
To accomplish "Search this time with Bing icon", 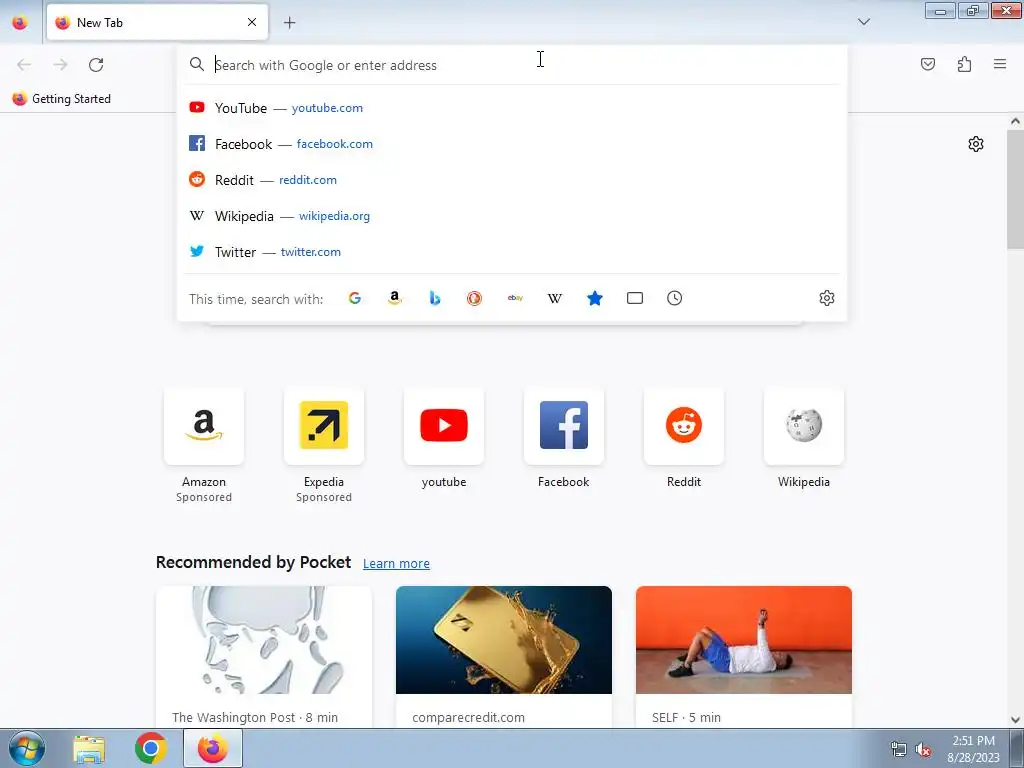I will (x=435, y=298).
